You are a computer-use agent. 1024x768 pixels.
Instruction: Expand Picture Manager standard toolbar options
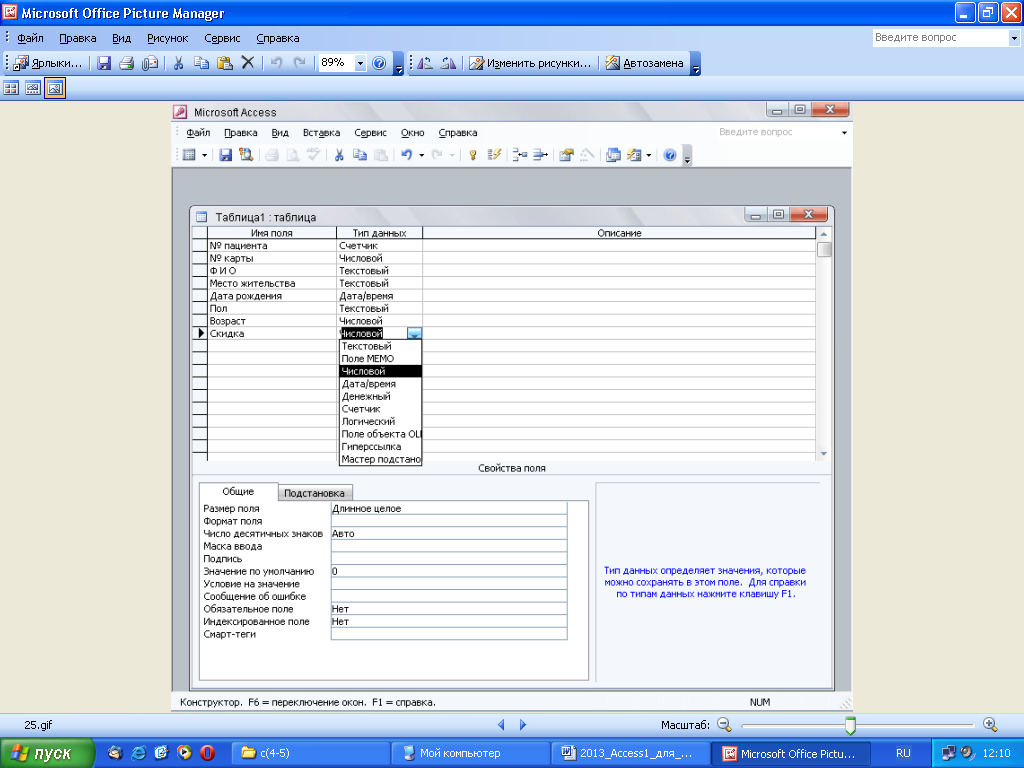(x=398, y=64)
